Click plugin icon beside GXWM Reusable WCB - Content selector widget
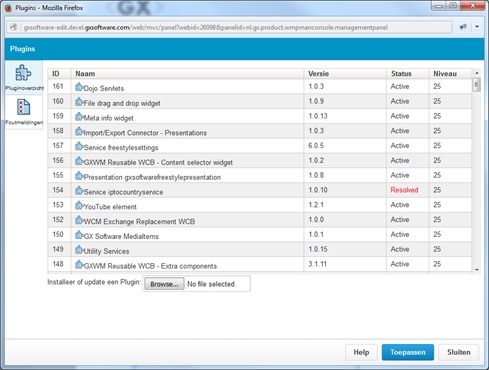Viewport: 489px width, 370px height. pyautogui.click(x=79, y=161)
